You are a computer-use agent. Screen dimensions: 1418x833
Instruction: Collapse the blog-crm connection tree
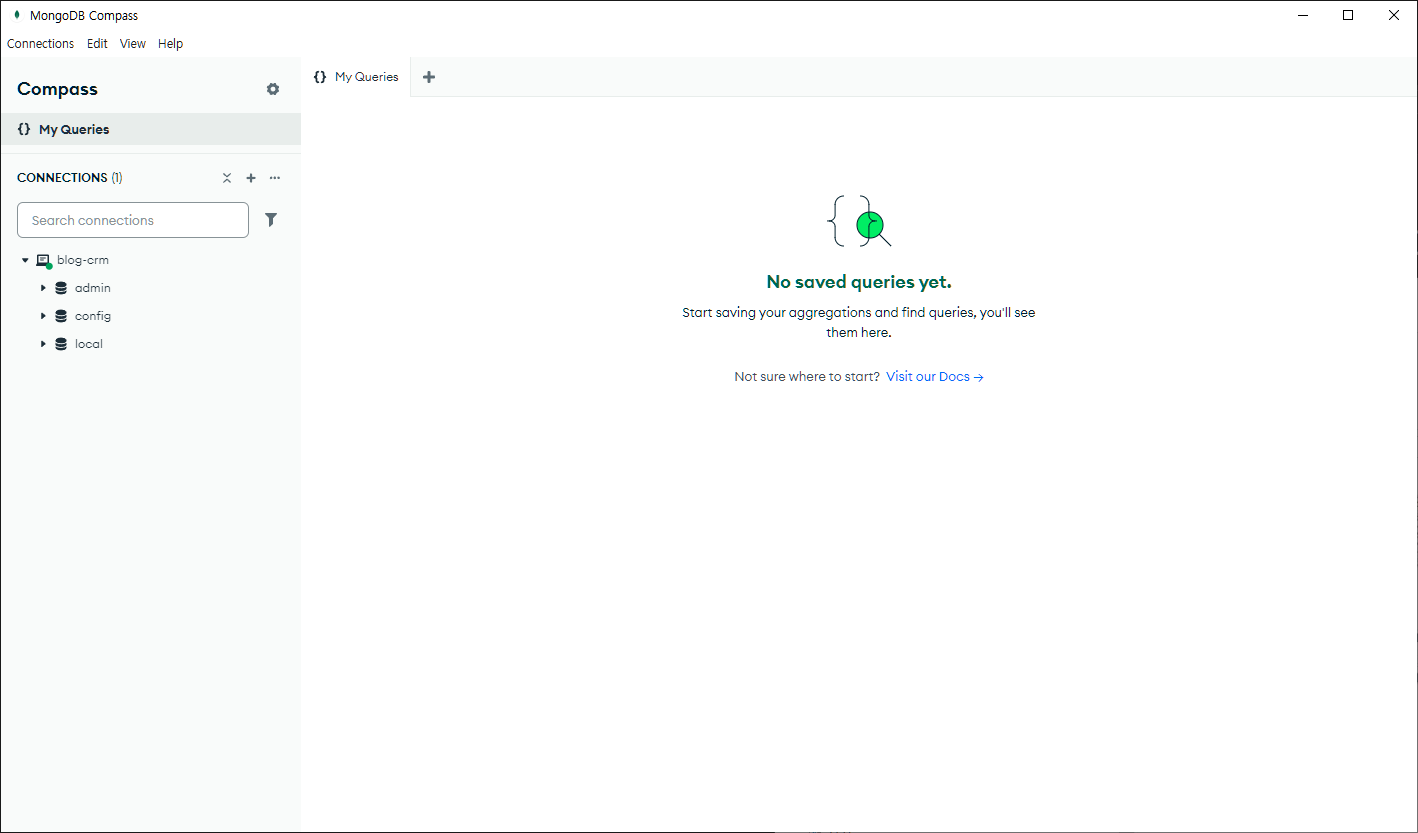pyautogui.click(x=25, y=260)
